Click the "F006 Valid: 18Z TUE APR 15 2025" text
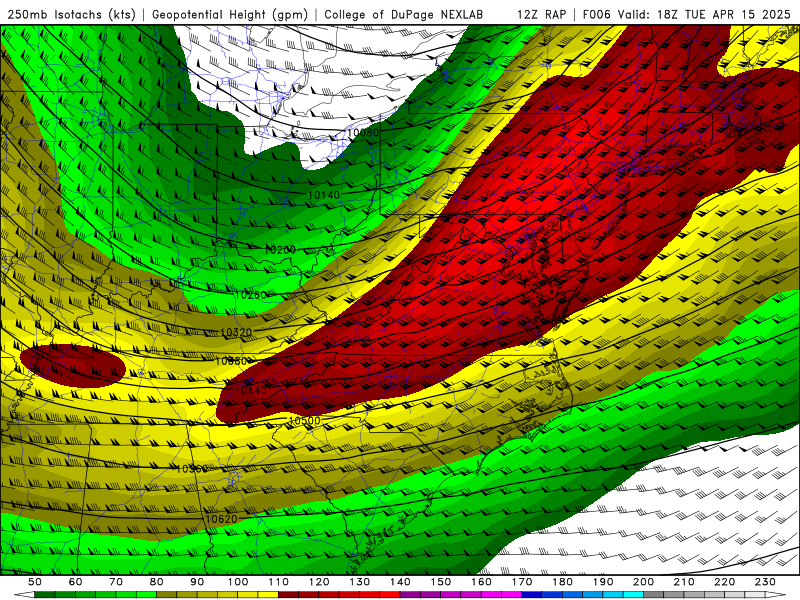Screen dimensions: 800x600 click(x=686, y=15)
